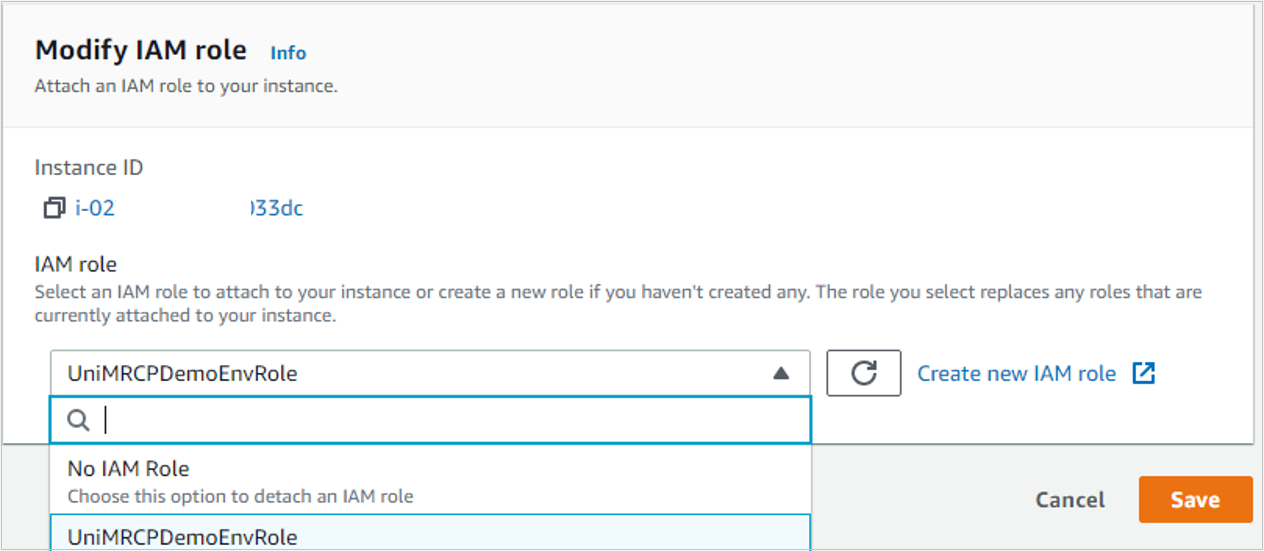Click the Instance ID label
The height and width of the screenshot is (551, 1264).
pyautogui.click(x=89, y=167)
